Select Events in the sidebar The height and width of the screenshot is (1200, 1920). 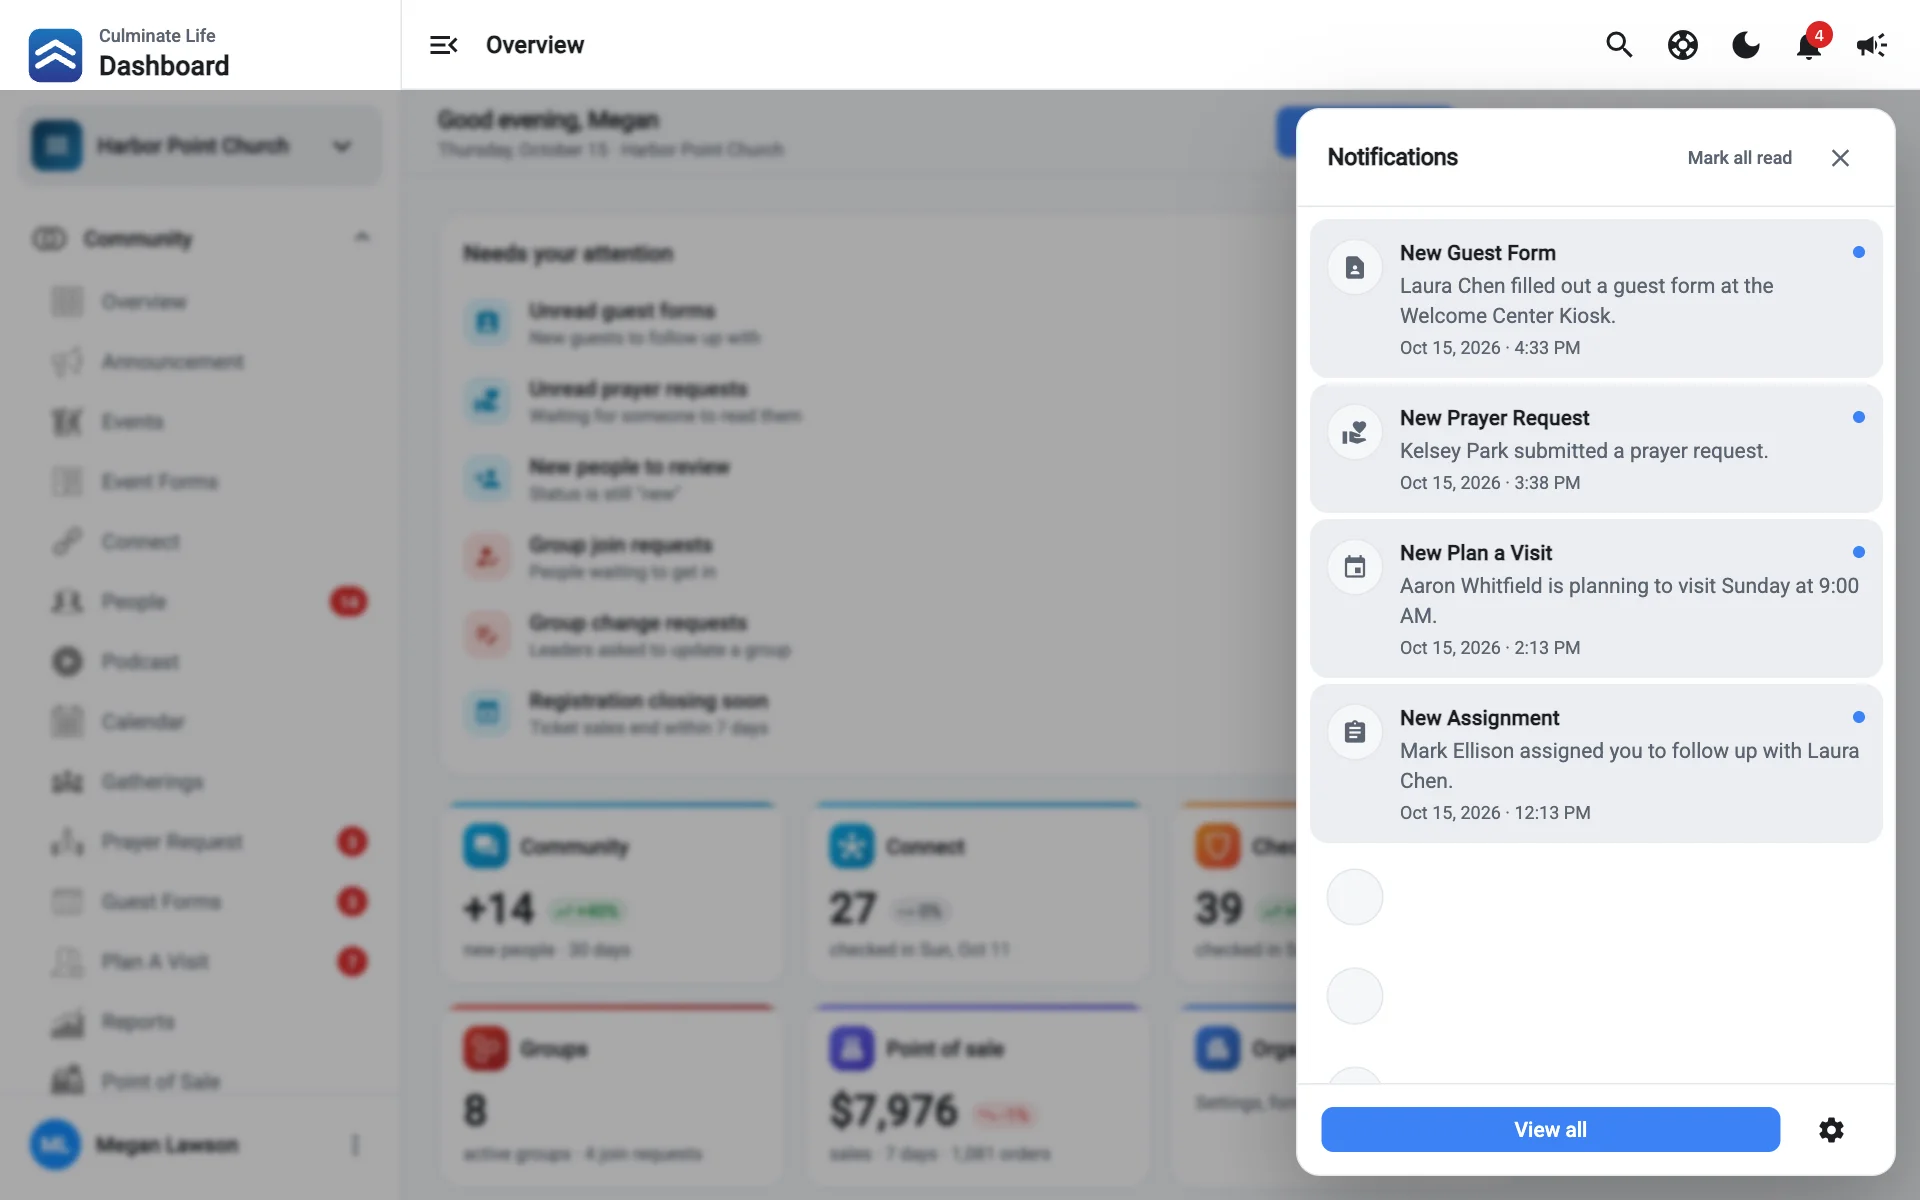pos(200,421)
